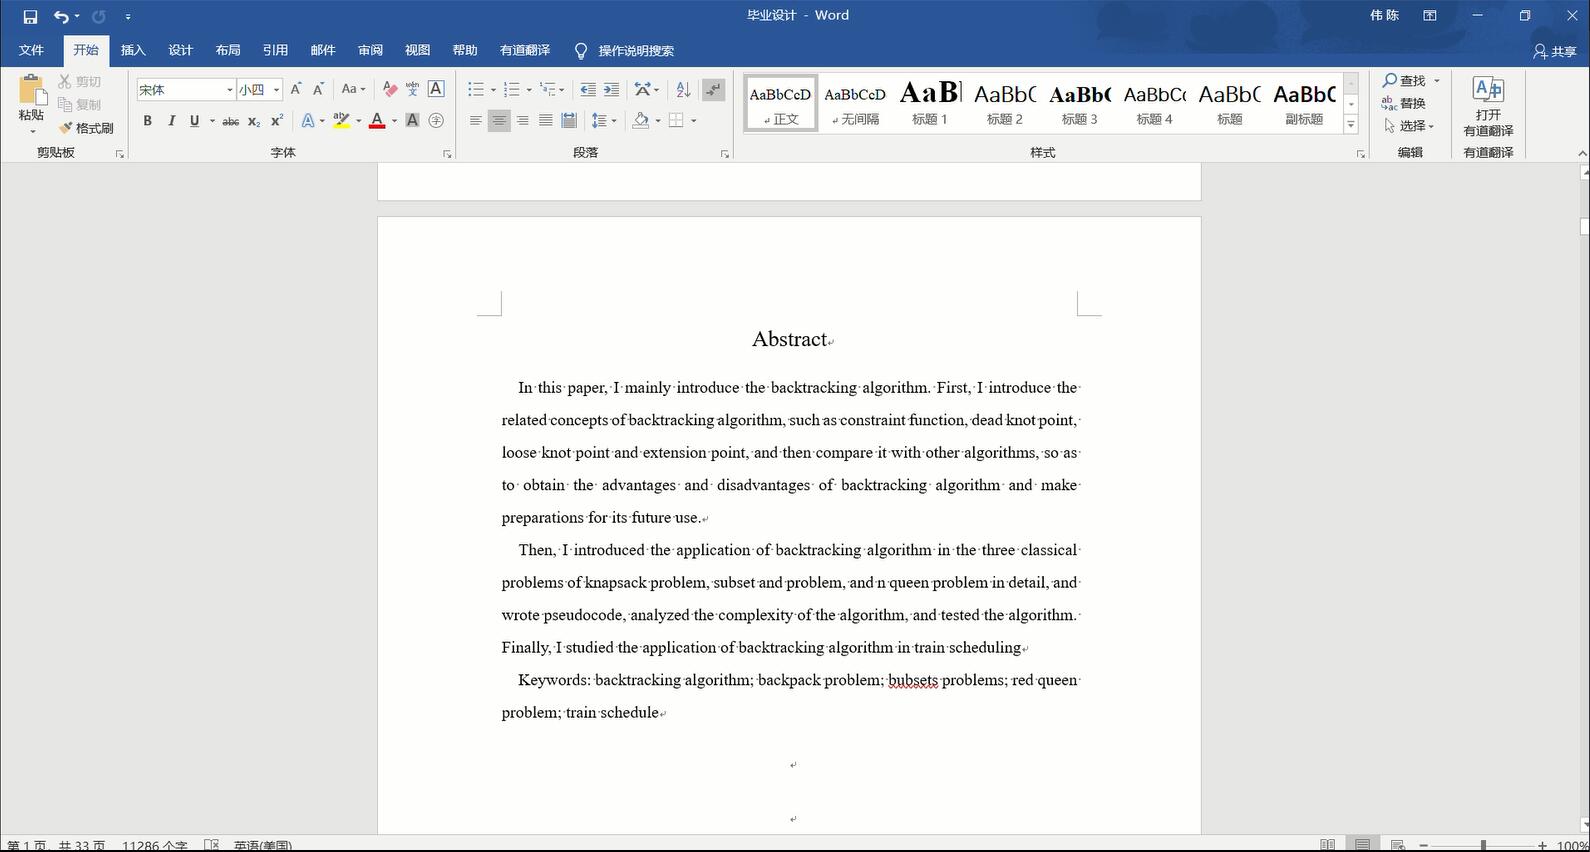The image size is (1590, 852).
Task: Open the Youdao Translate (打开有道翻译) button
Action: pos(1488,106)
